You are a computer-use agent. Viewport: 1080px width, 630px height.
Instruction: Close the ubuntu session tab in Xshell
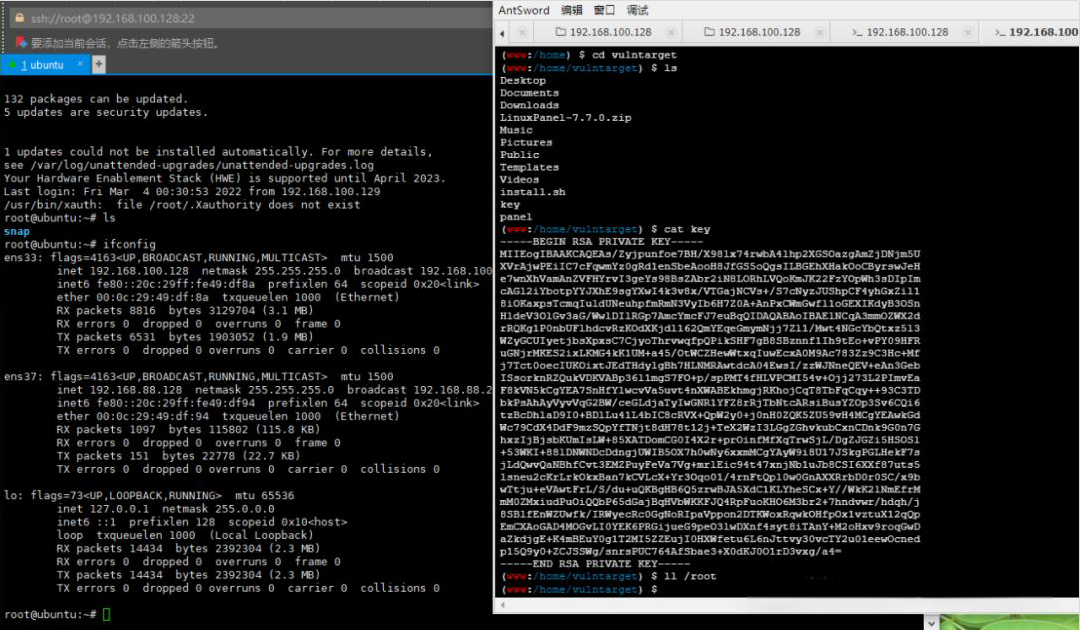click(x=80, y=63)
